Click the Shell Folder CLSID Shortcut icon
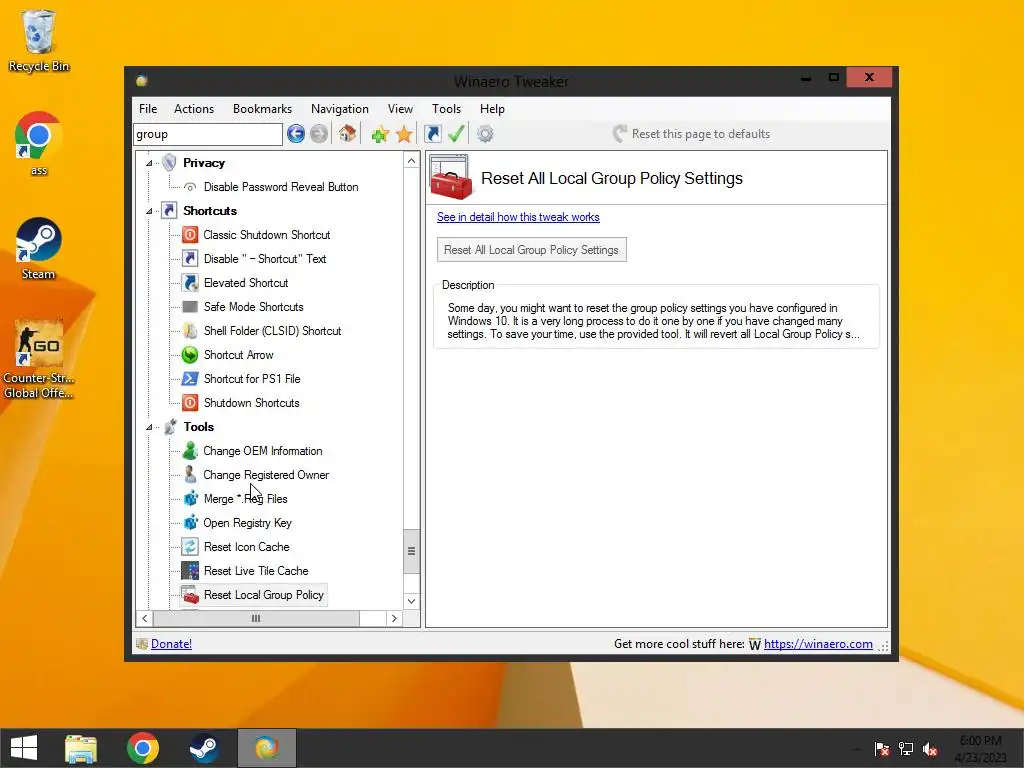 [189, 330]
